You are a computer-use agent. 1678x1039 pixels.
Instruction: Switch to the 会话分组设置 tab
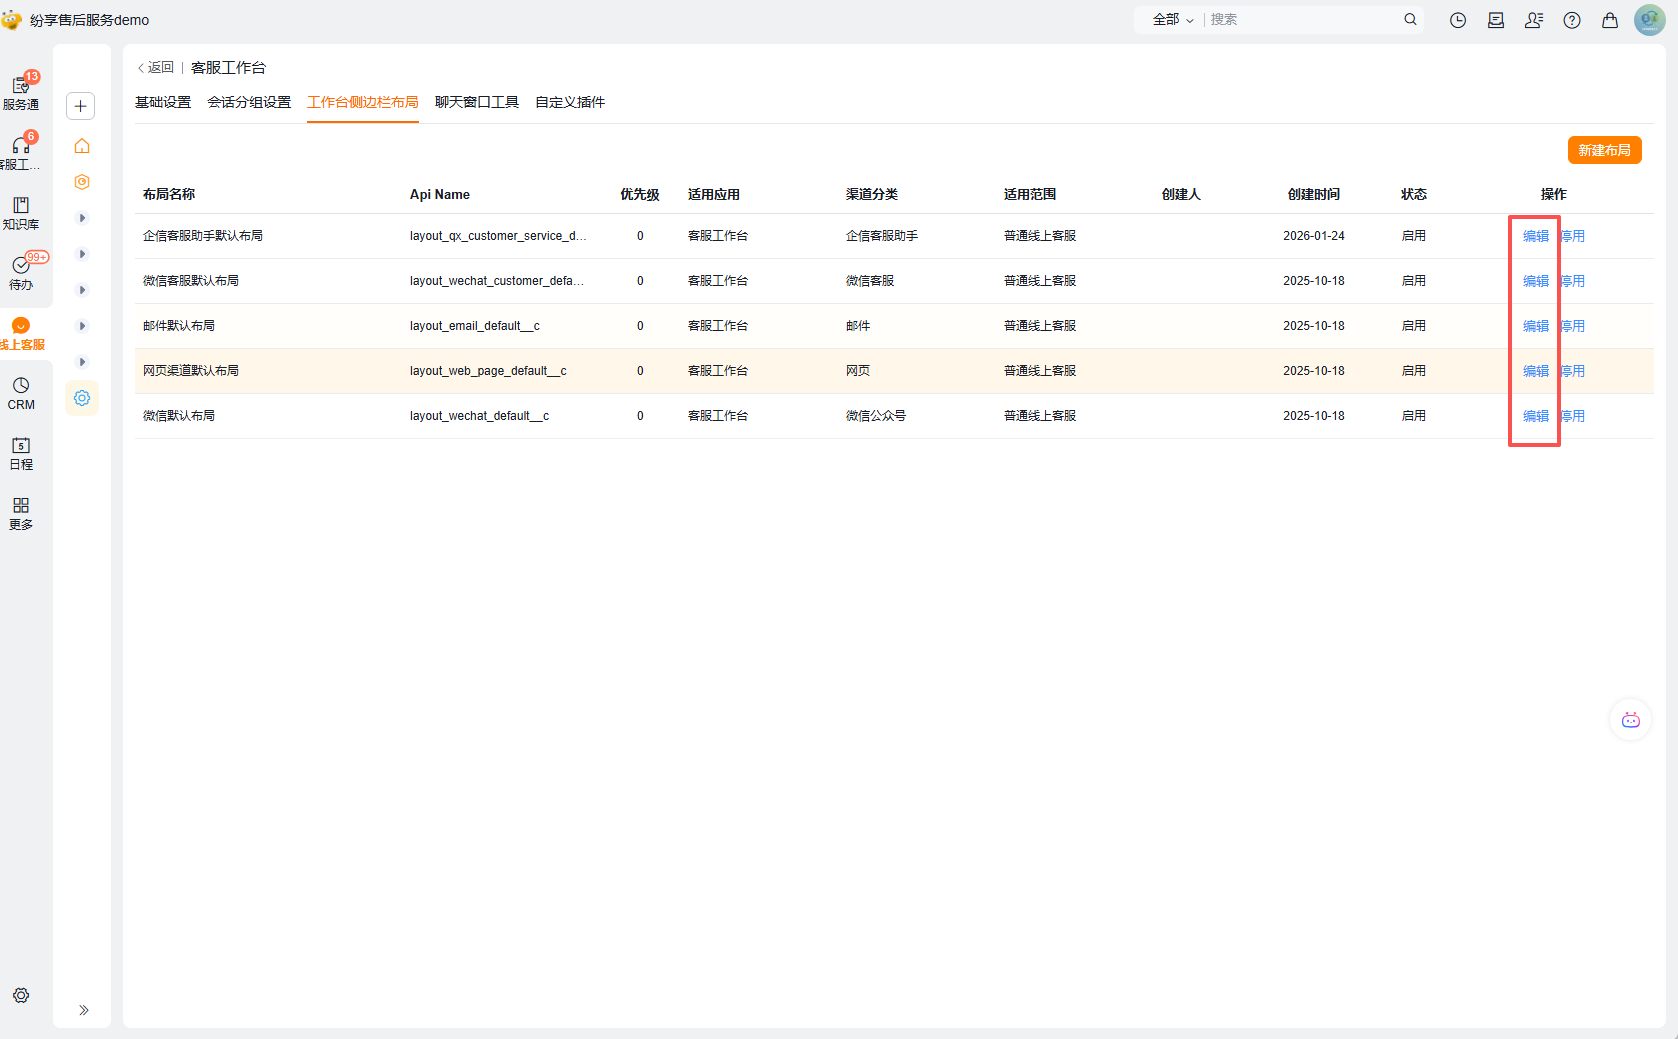click(x=249, y=102)
